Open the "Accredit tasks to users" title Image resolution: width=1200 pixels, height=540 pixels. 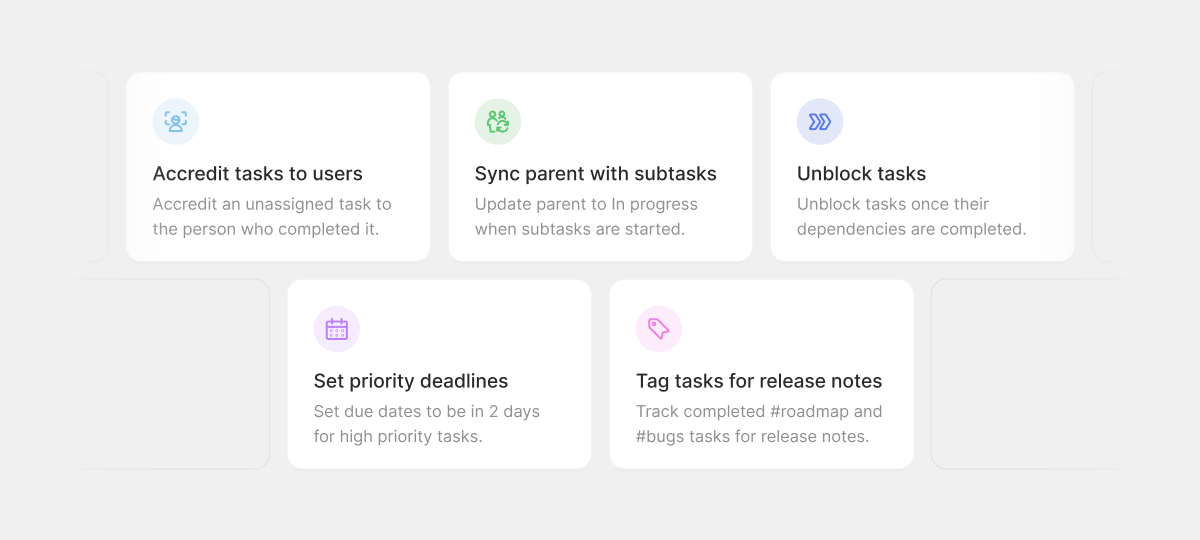[x=258, y=174]
